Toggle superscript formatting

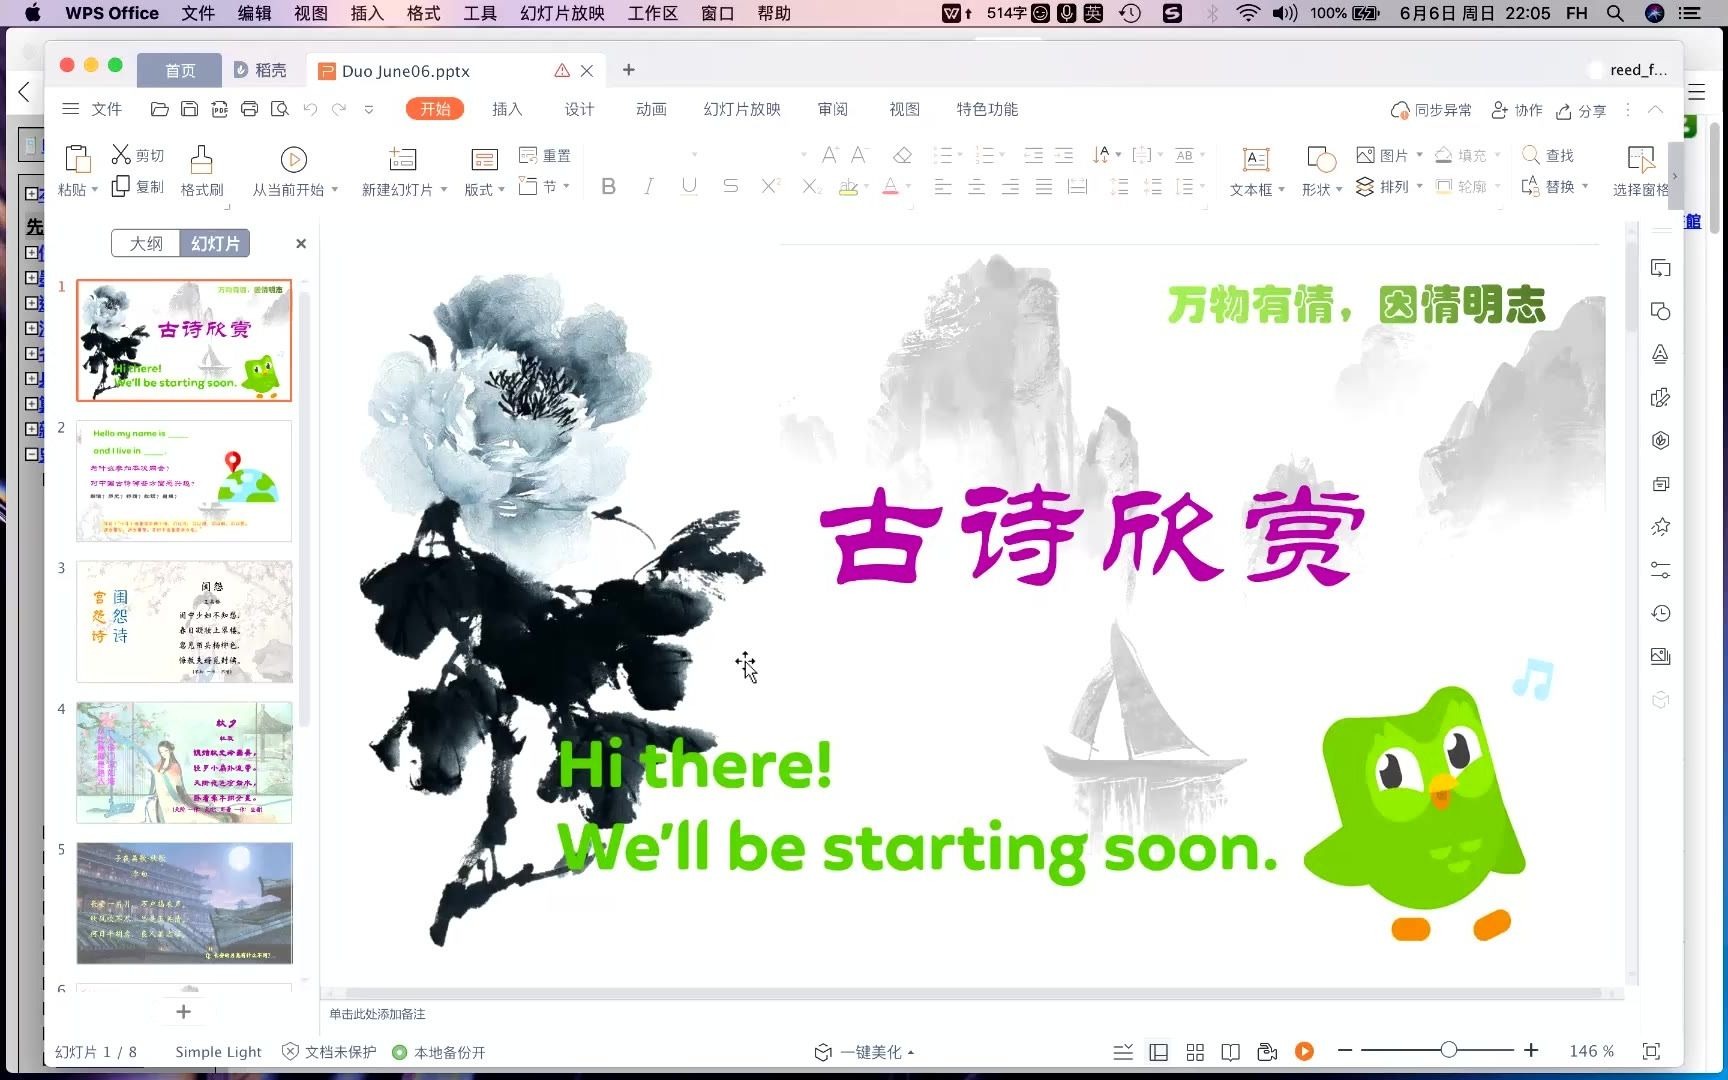point(770,186)
